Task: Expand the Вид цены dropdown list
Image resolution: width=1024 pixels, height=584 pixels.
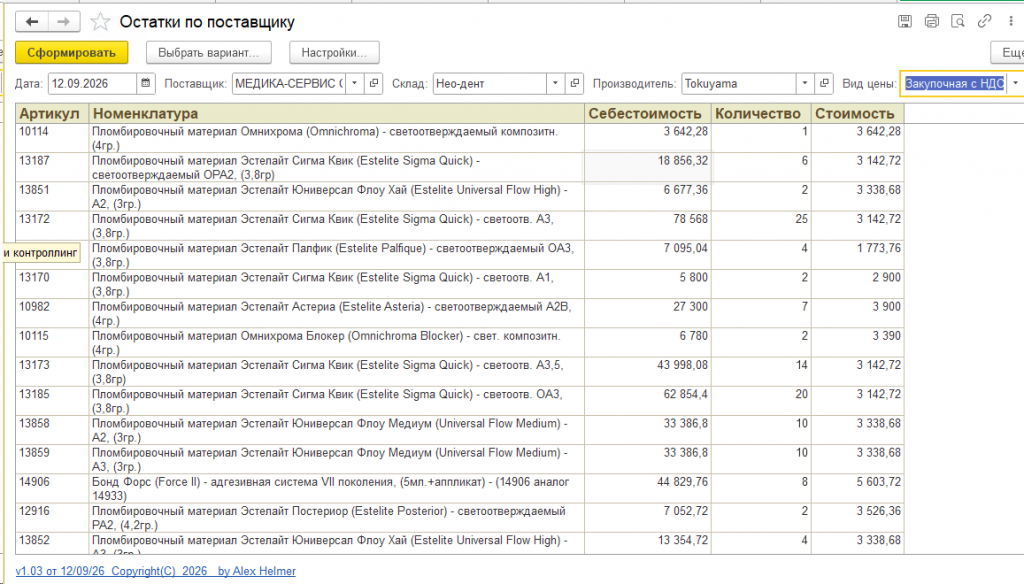Action: (x=1016, y=84)
